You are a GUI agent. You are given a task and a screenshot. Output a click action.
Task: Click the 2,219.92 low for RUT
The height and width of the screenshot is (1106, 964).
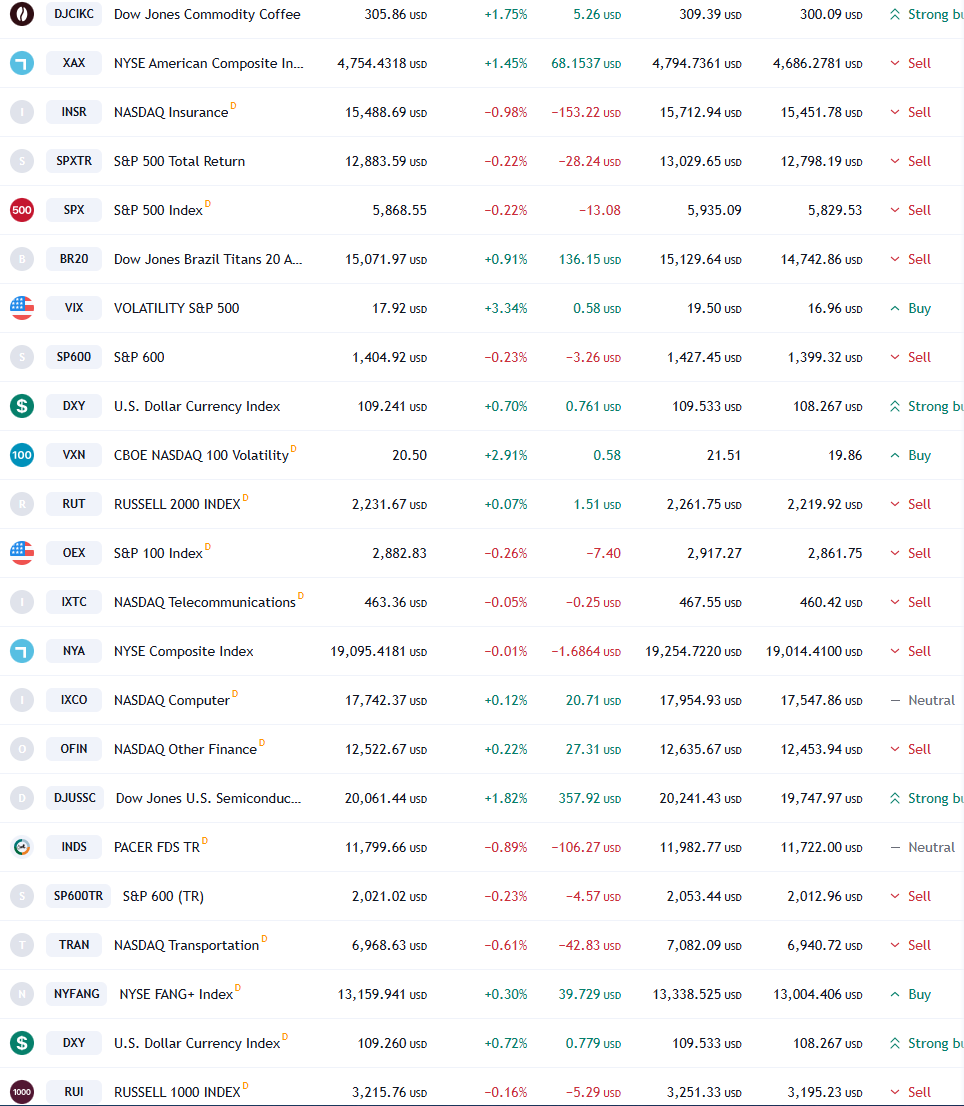pos(824,504)
